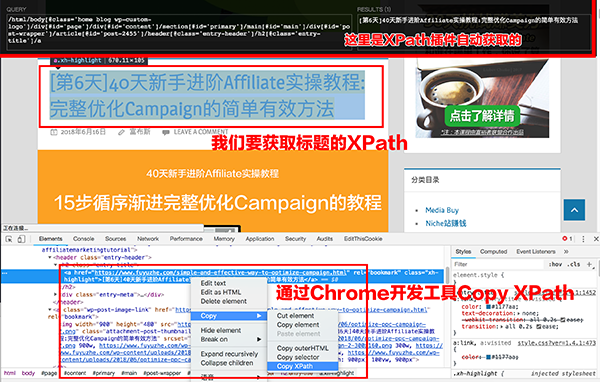Screen dimensions: 600x382
Task: Click color swatch #1177aa in first rule
Action: [488, 307]
